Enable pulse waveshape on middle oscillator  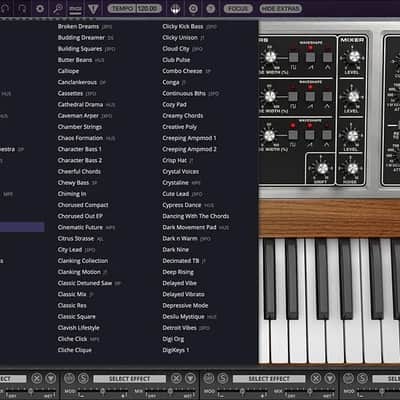(x=293, y=96)
